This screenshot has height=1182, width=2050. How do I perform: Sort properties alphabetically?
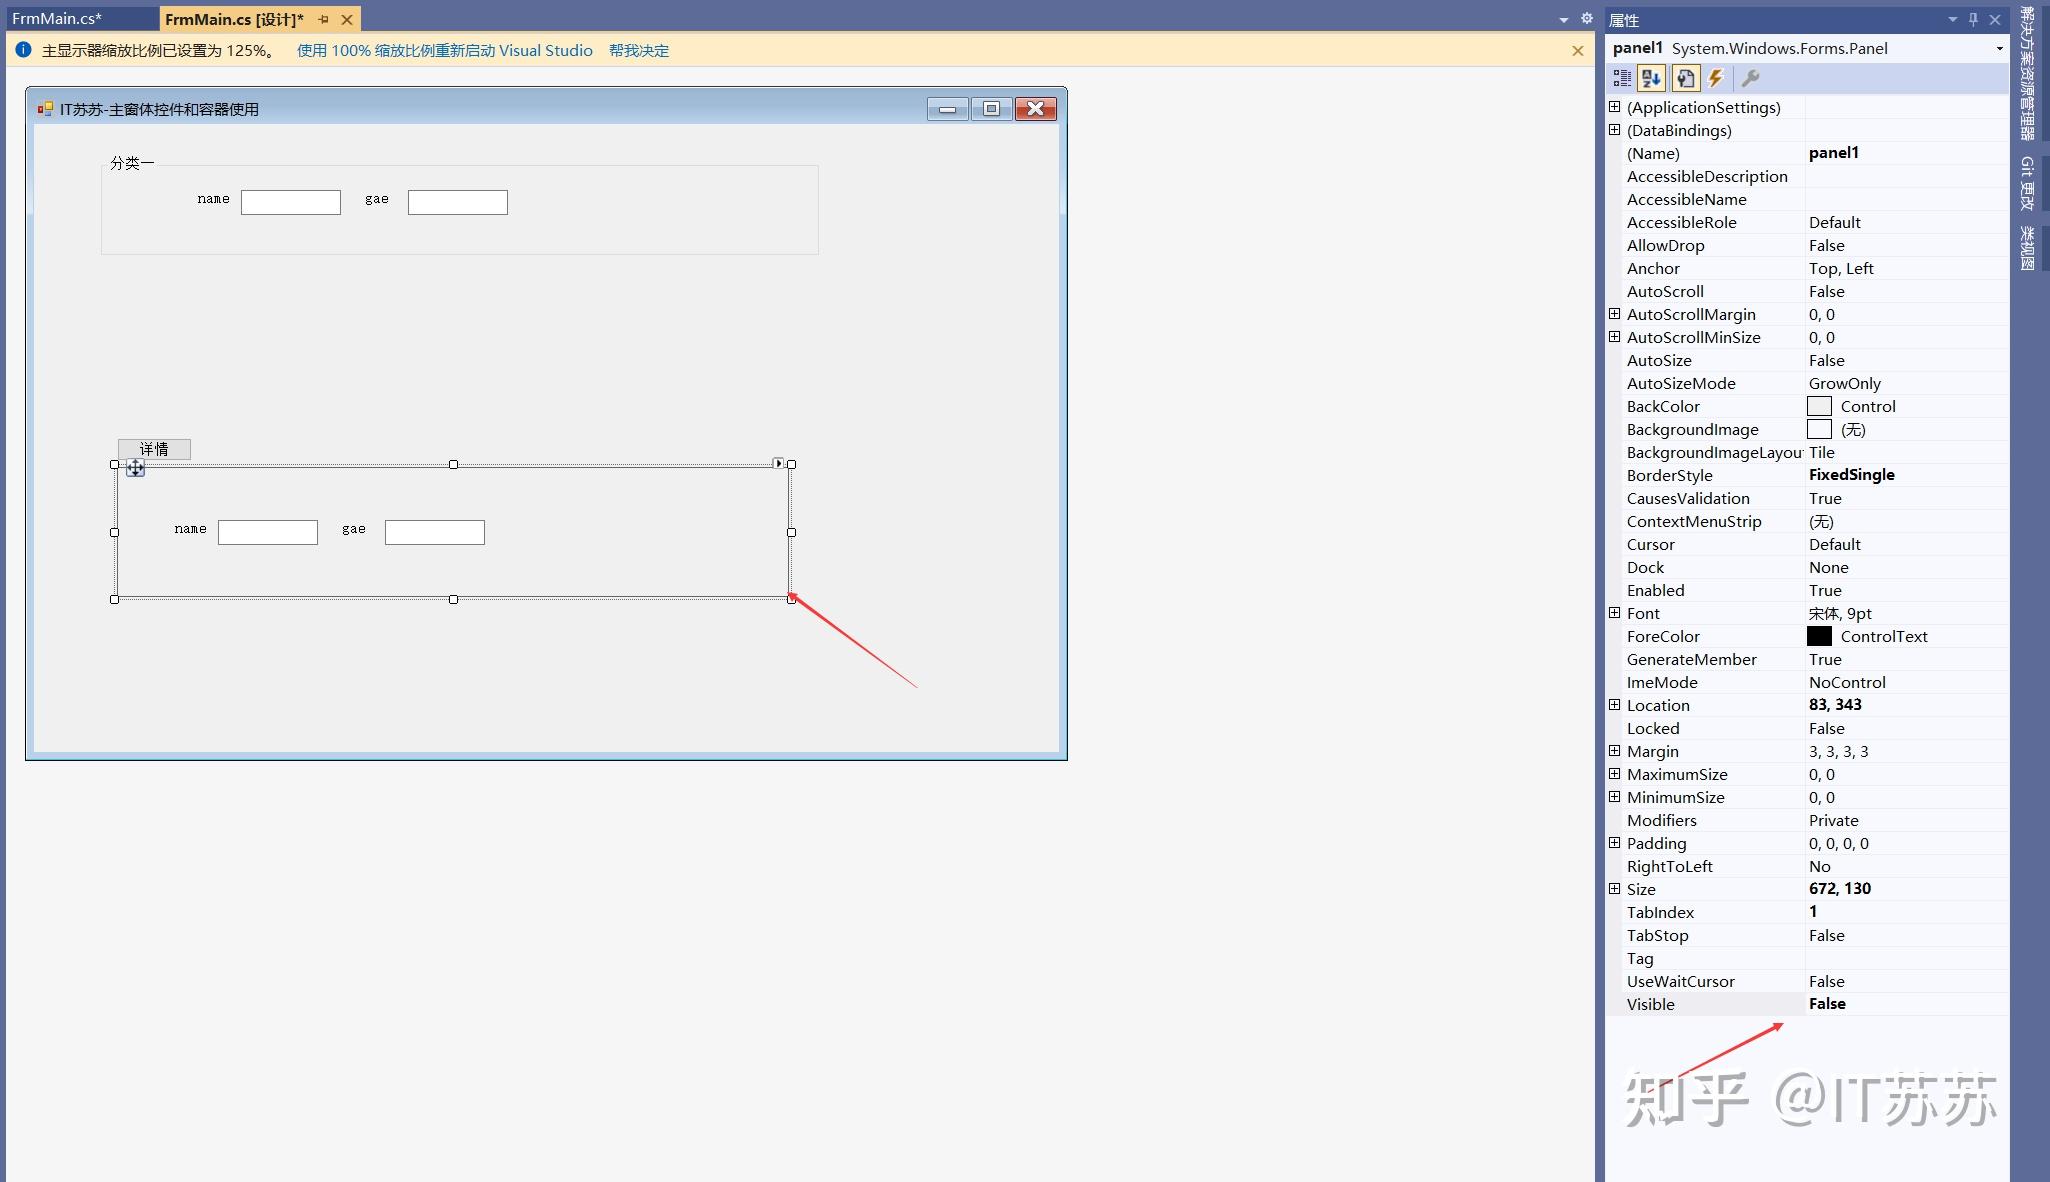click(1651, 78)
